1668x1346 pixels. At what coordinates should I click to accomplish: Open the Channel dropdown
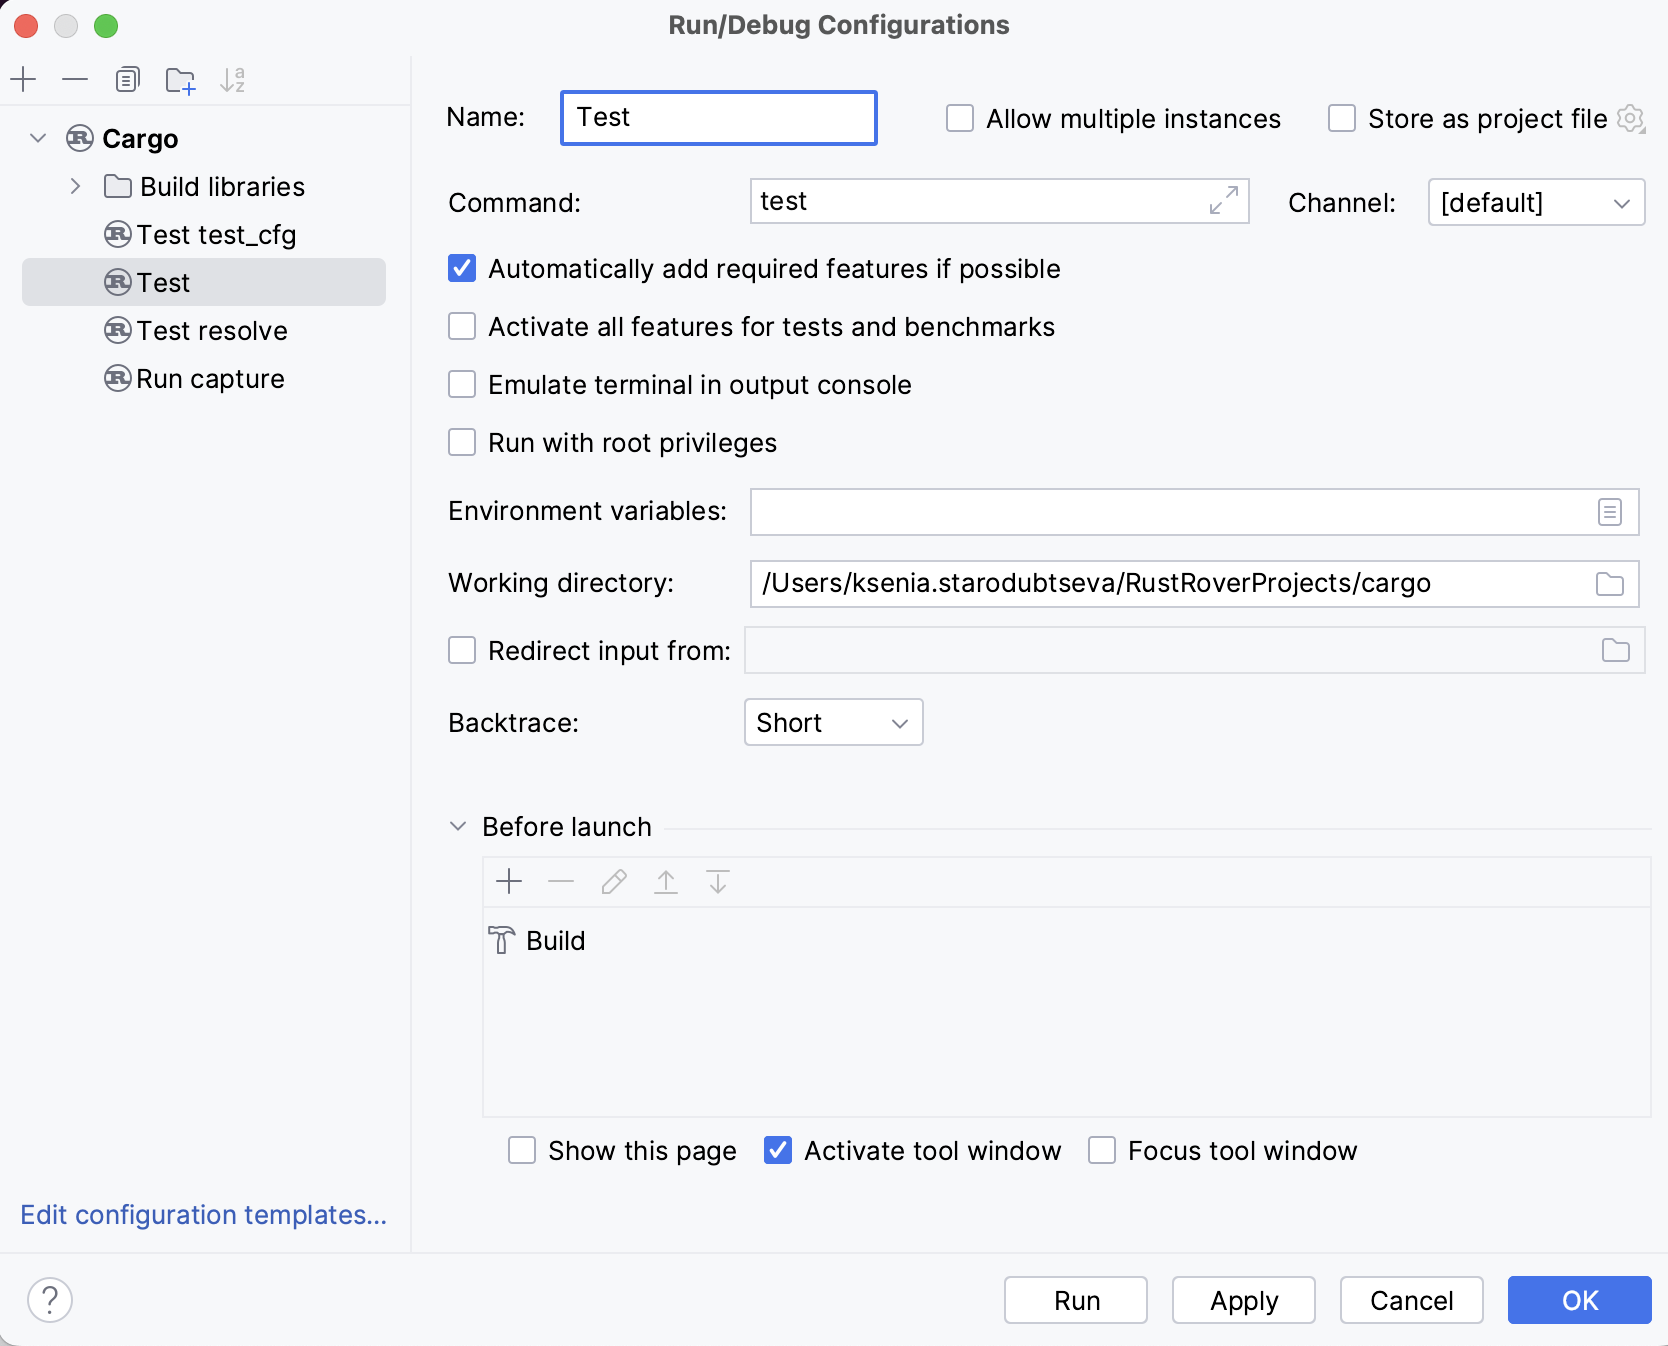1536,202
